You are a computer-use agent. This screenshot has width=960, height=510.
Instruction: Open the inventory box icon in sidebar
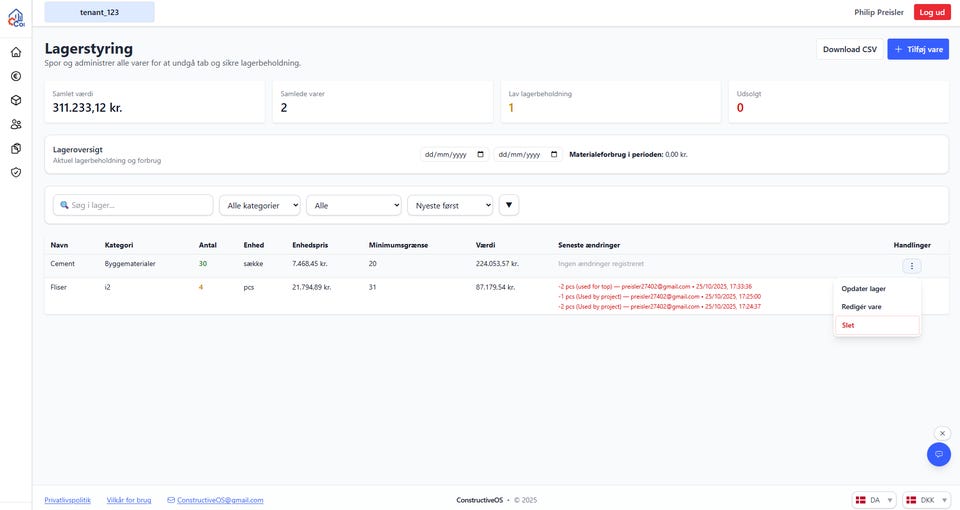(15, 100)
